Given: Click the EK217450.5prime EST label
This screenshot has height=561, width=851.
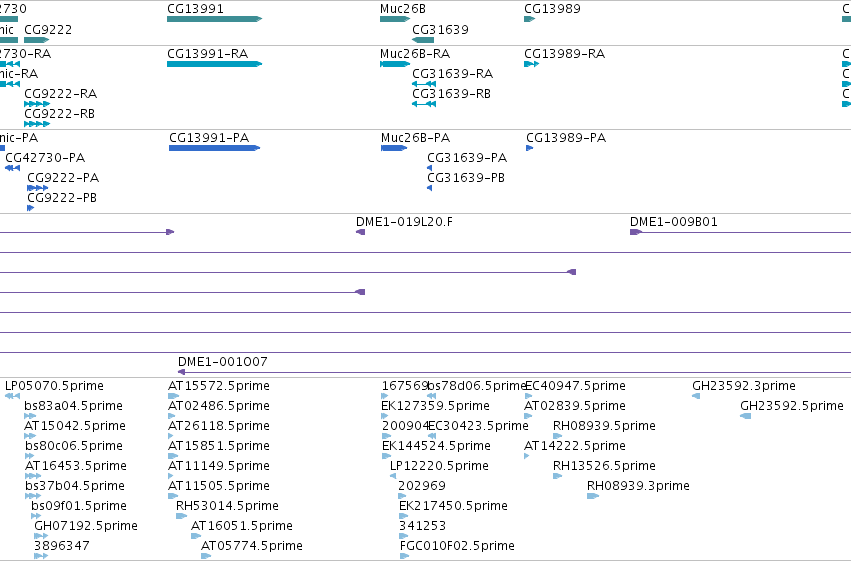Looking at the screenshot, I should coord(453,506).
